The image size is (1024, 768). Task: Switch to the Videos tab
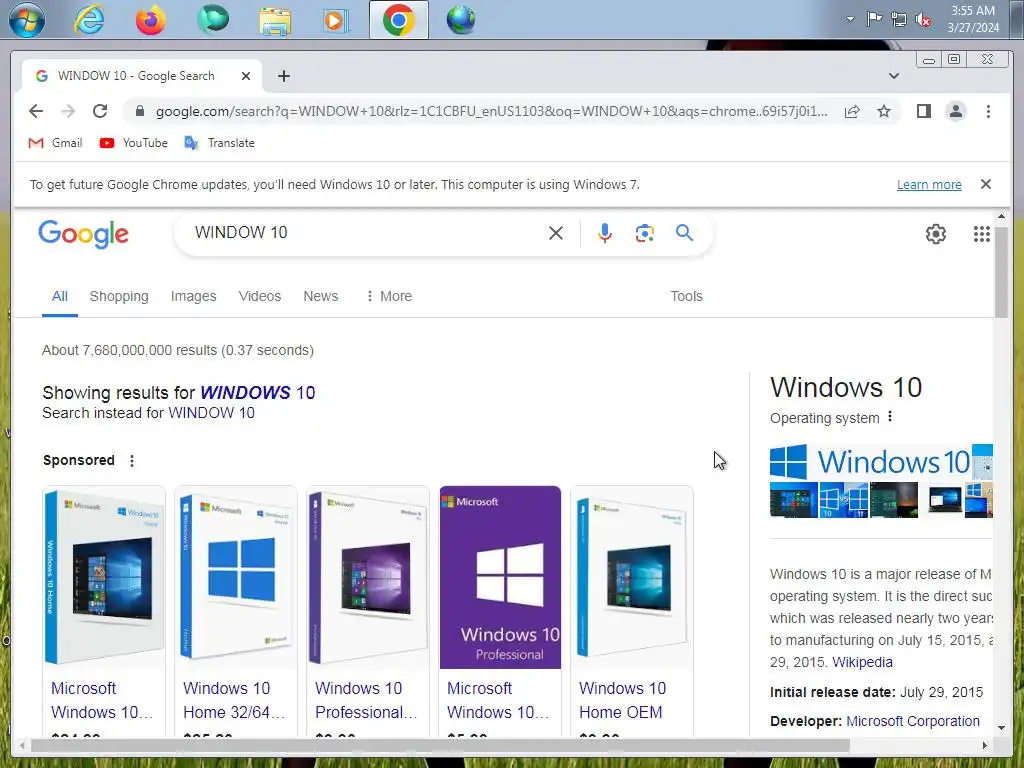259,296
